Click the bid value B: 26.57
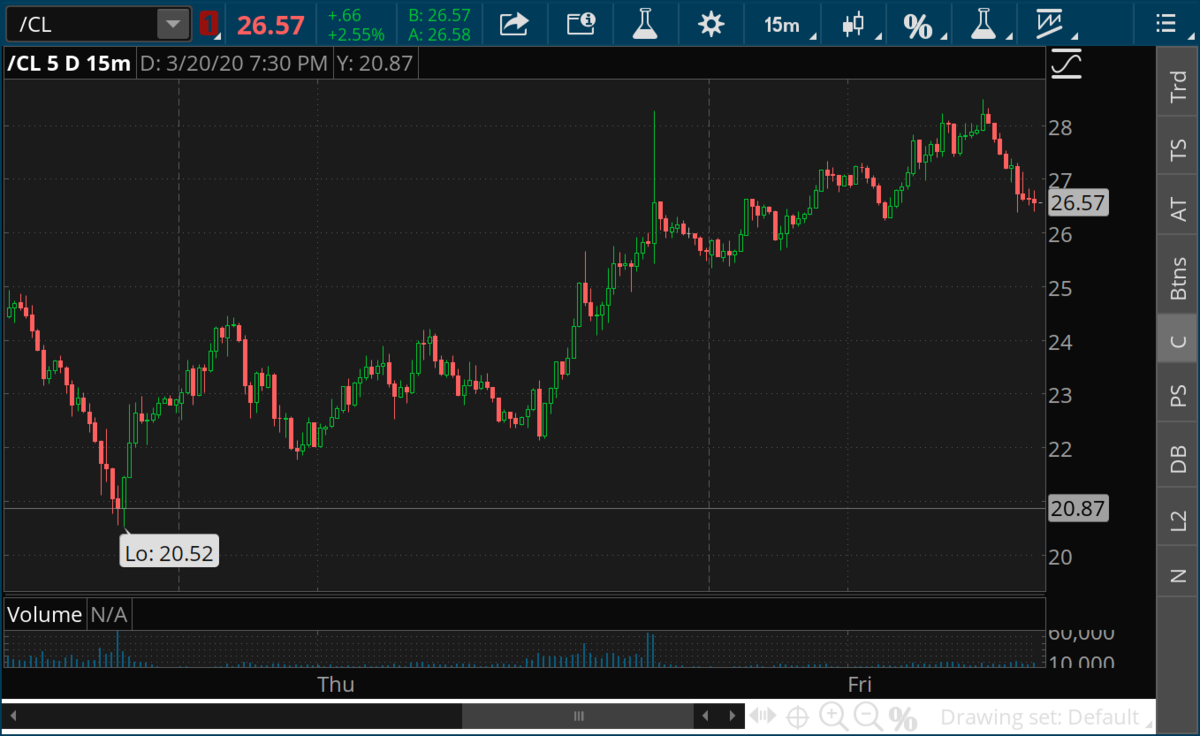This screenshot has width=1200, height=736. [x=440, y=16]
